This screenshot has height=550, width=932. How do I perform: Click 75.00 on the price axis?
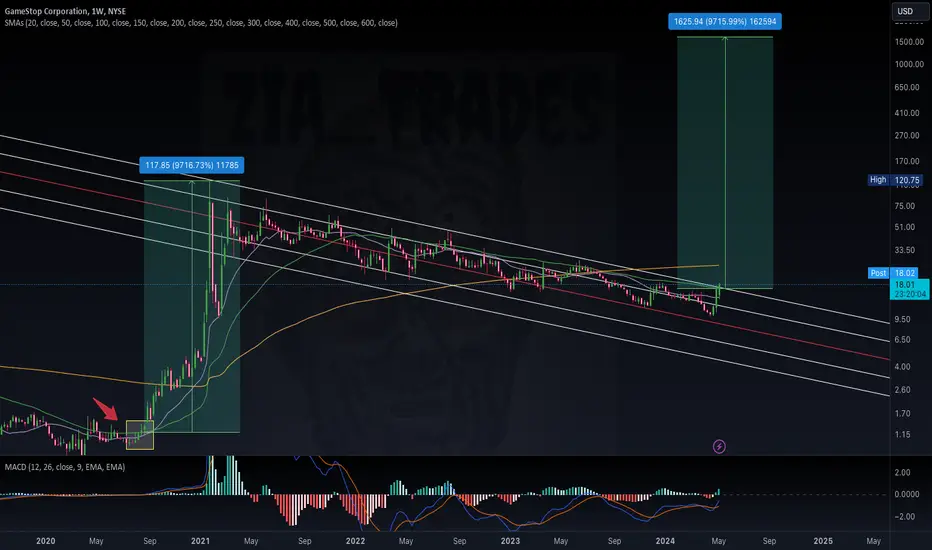(x=905, y=206)
